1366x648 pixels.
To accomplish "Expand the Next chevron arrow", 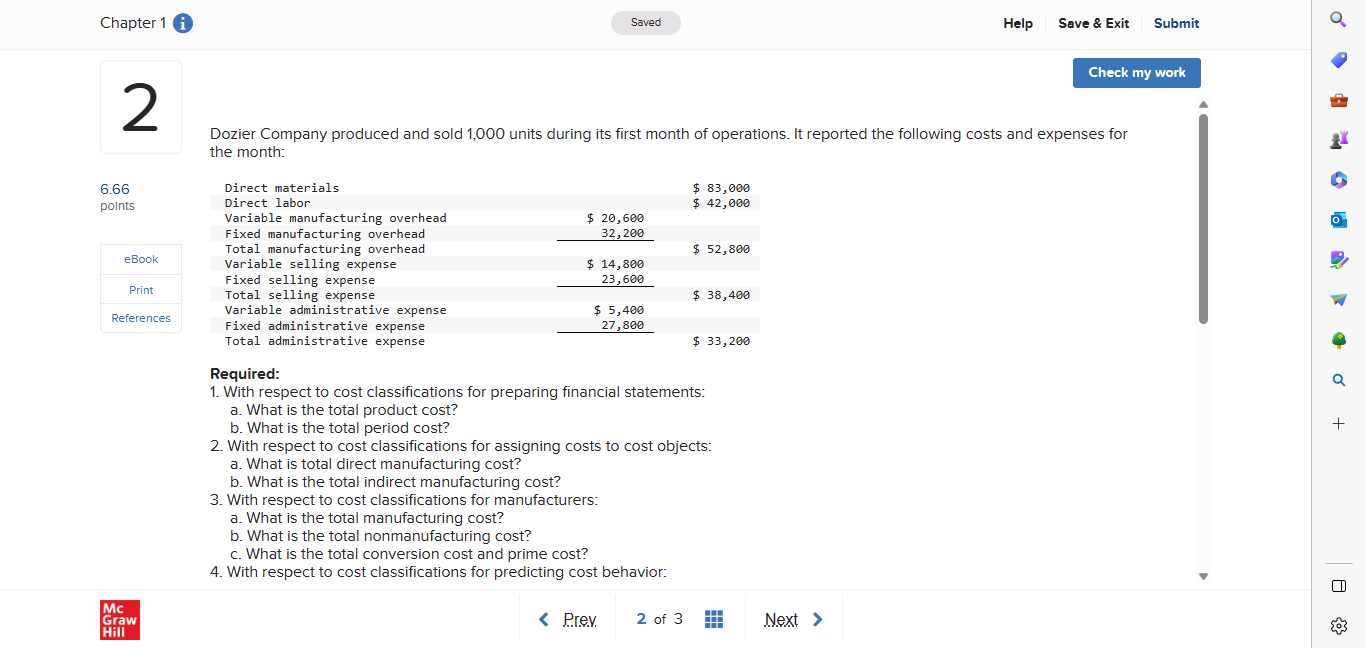I will 817,618.
